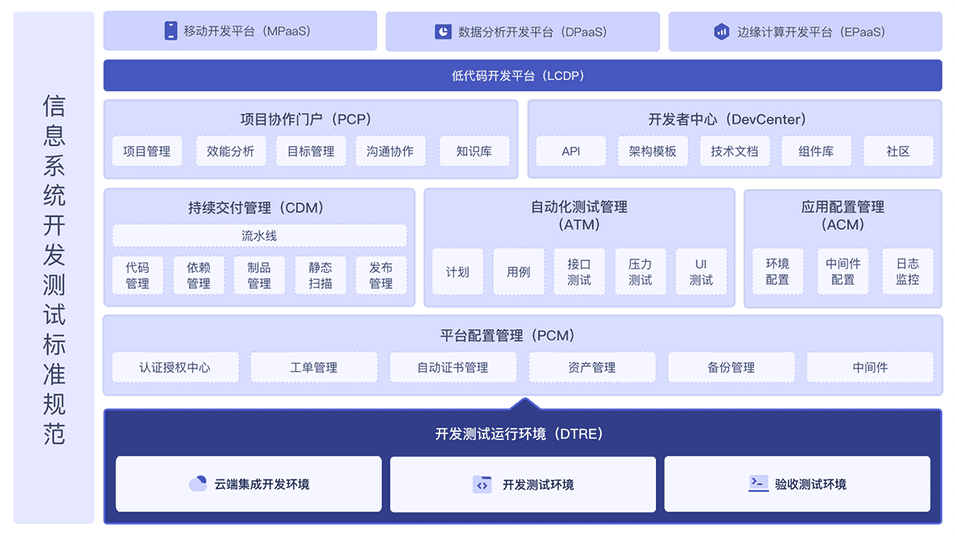Select 认证授权中心 box

tap(175, 367)
